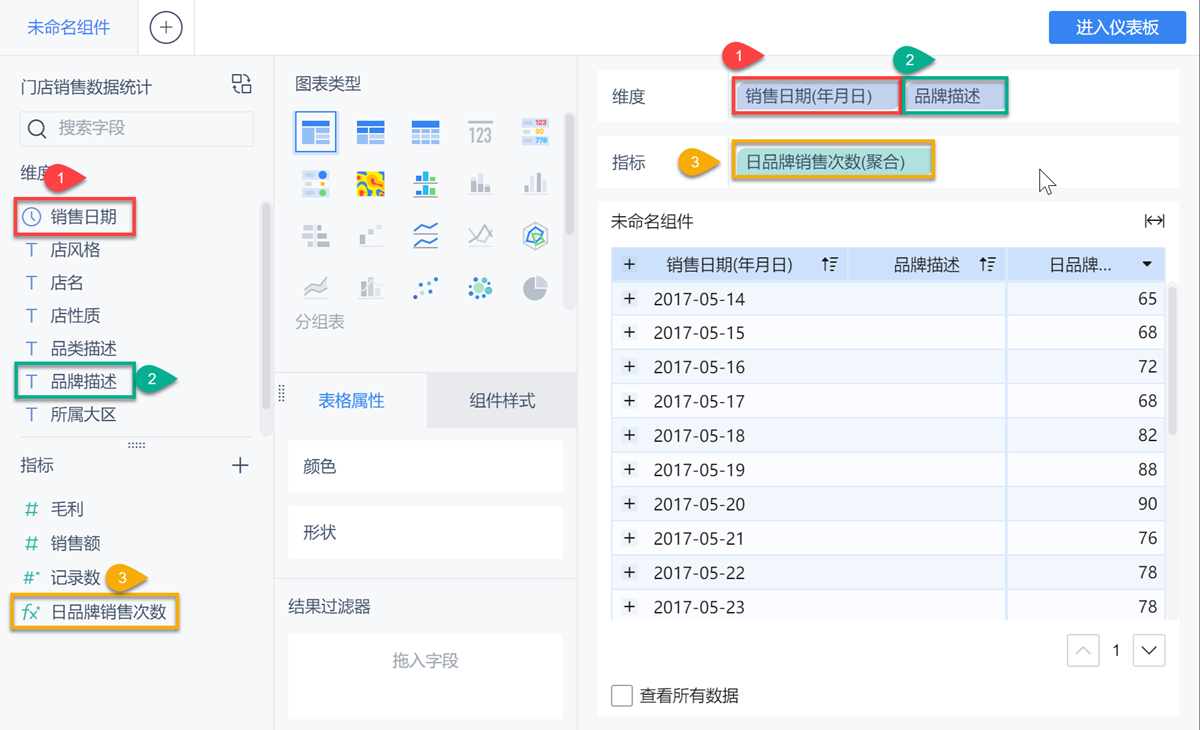Expand the 2017-05-16 row

click(x=629, y=367)
